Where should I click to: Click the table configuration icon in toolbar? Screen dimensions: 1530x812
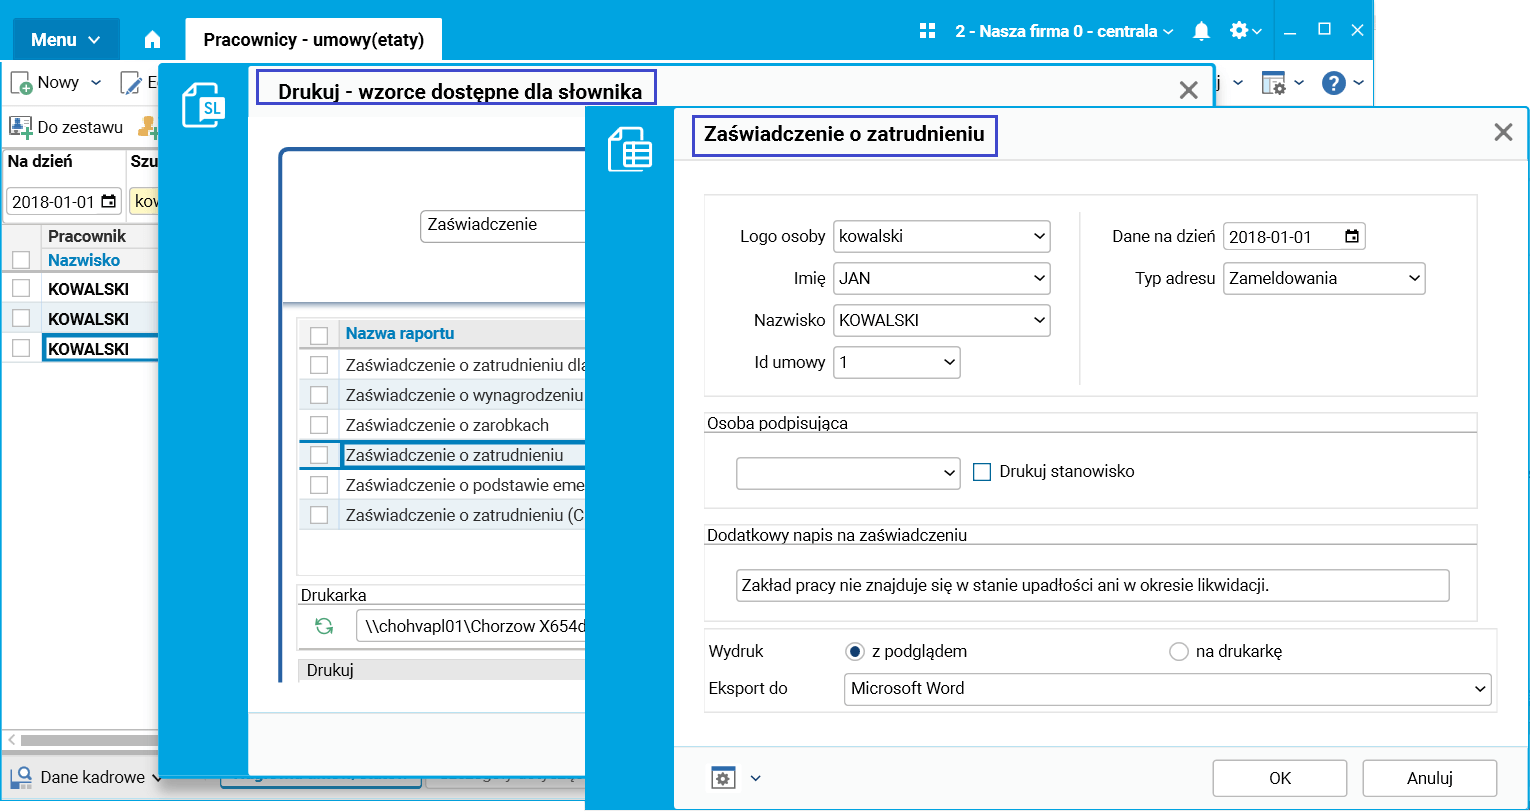click(x=1273, y=83)
